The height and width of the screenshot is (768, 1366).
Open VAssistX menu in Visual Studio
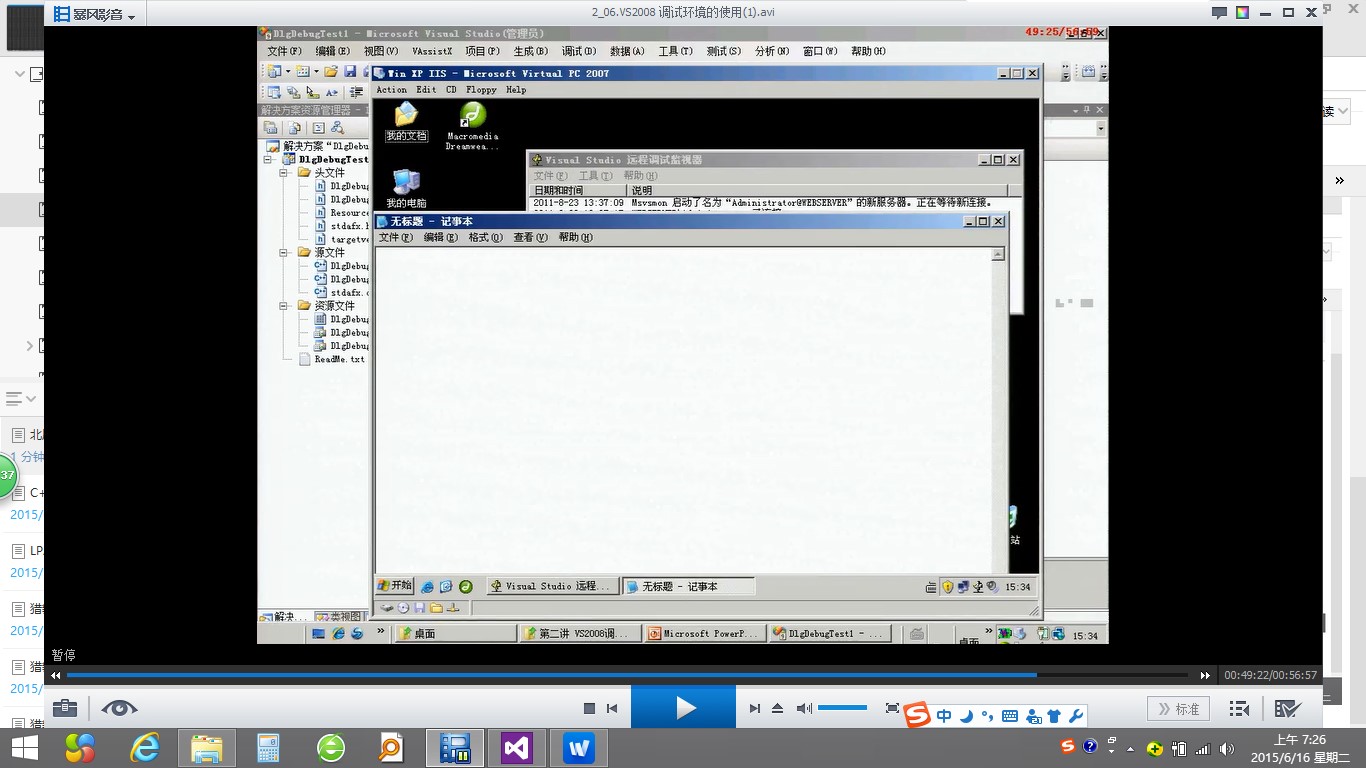[432, 51]
